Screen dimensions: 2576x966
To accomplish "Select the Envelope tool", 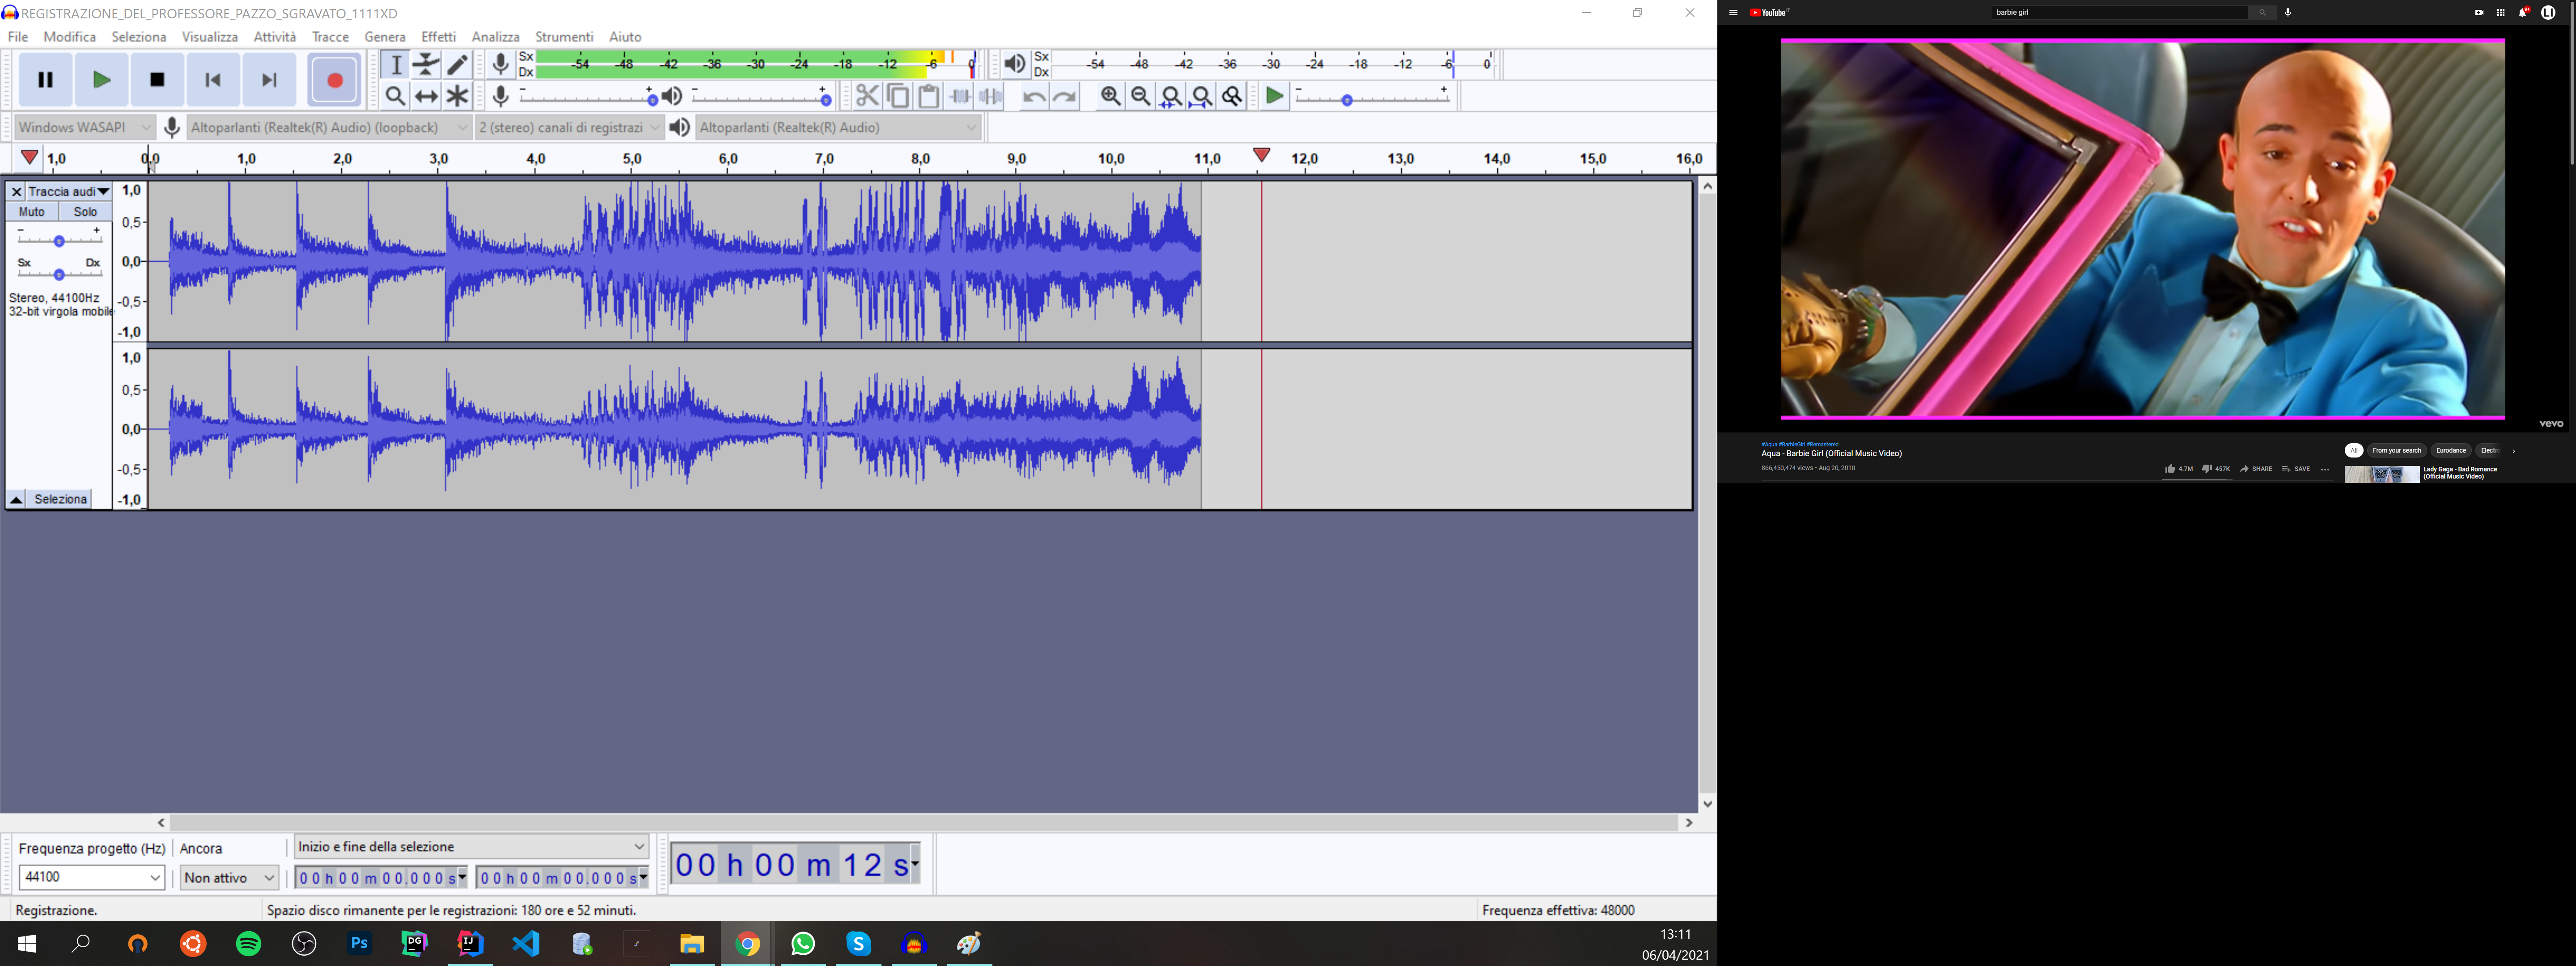I will (x=427, y=65).
